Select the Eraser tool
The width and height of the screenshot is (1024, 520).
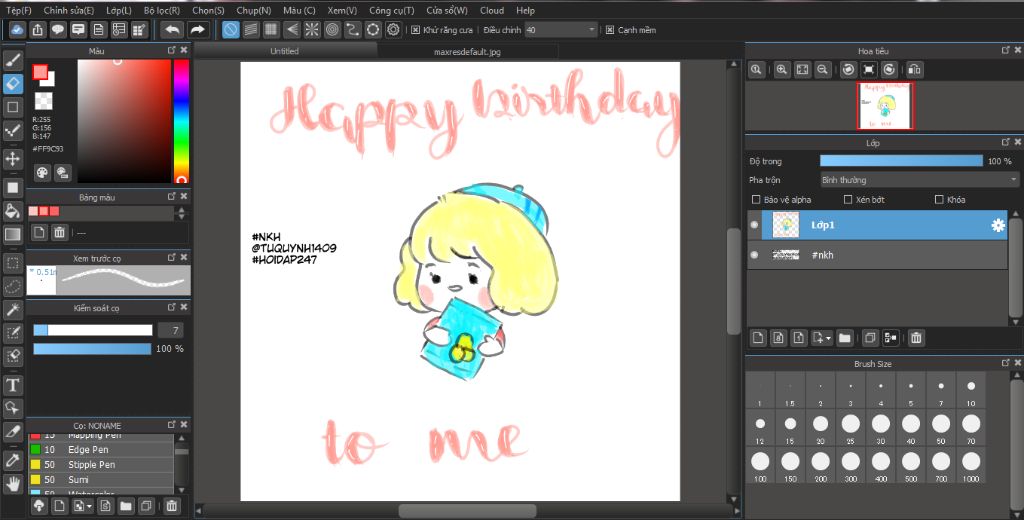[x=13, y=84]
